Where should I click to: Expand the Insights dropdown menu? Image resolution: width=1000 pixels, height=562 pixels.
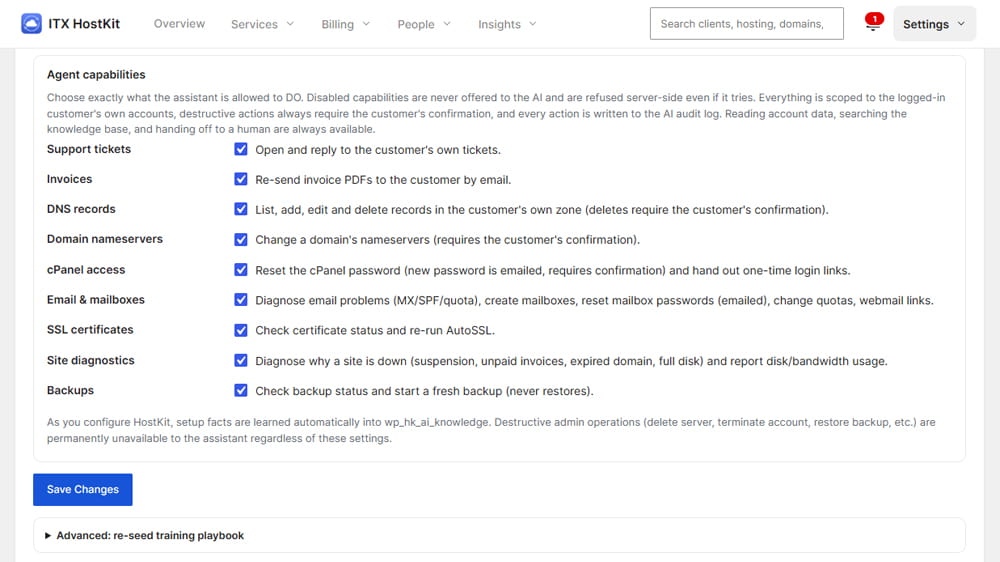pyautogui.click(x=507, y=24)
